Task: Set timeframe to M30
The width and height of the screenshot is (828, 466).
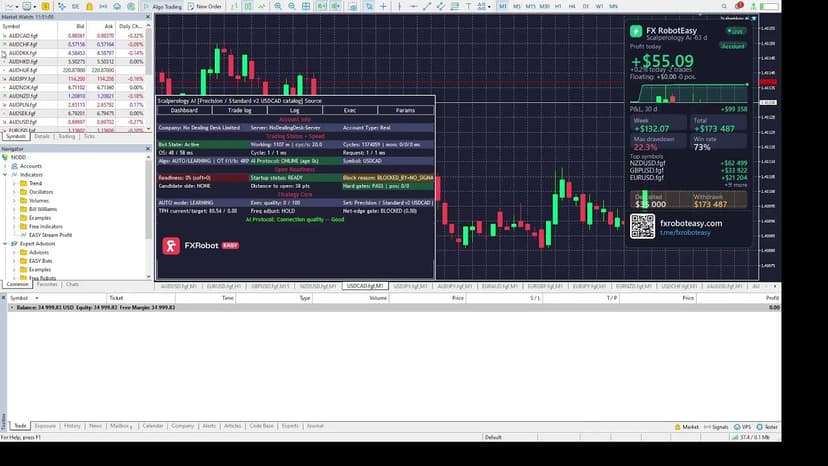Action: (x=544, y=6)
